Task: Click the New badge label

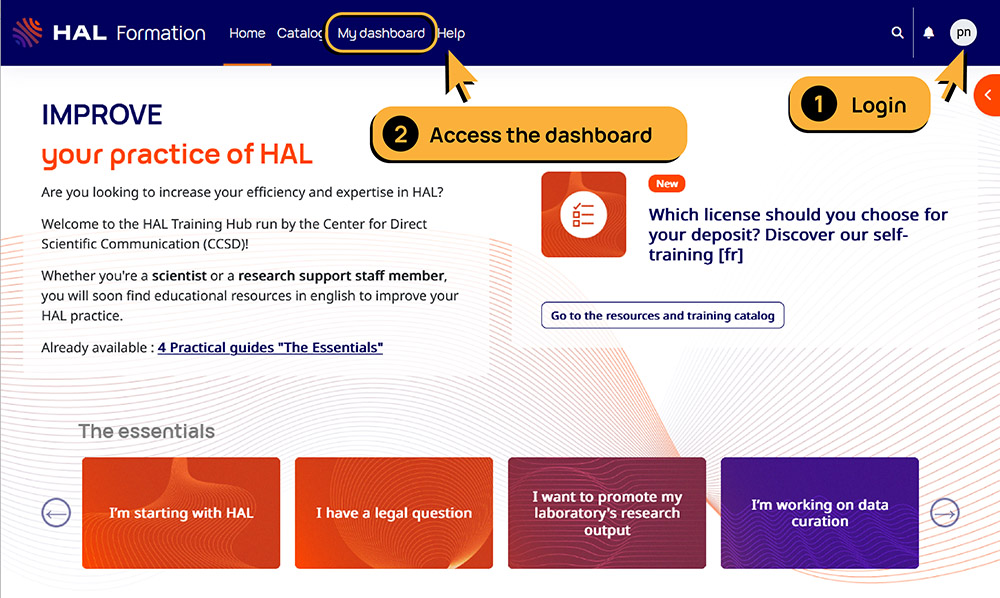Action: 667,184
